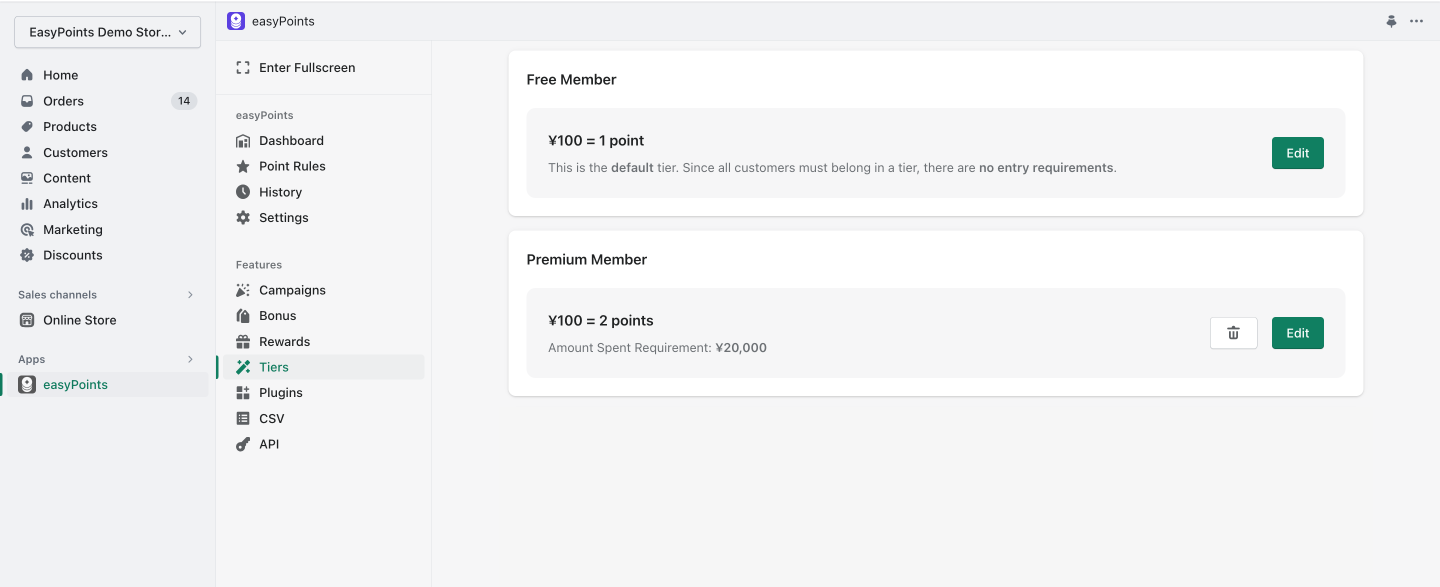The image size is (1440, 587).
Task: Click the Campaigns party popper icon
Action: [x=243, y=290]
